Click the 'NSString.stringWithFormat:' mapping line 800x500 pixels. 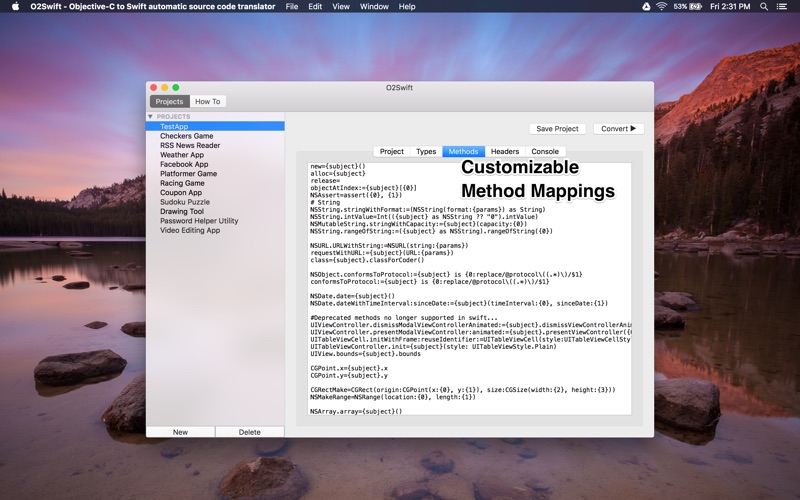(428, 209)
